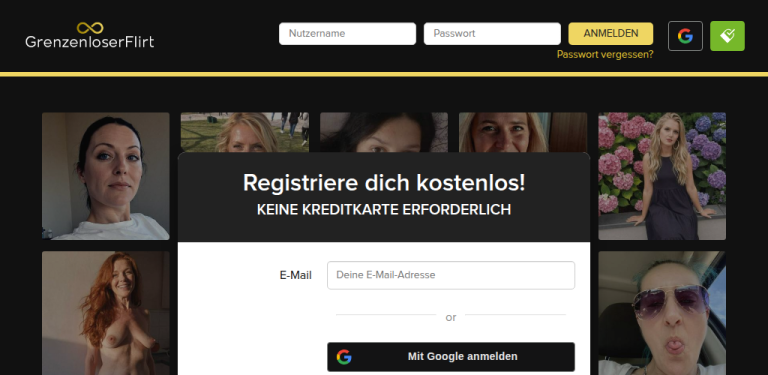Focus the Passwort input field
This screenshot has height=375, width=768.
click(x=492, y=34)
